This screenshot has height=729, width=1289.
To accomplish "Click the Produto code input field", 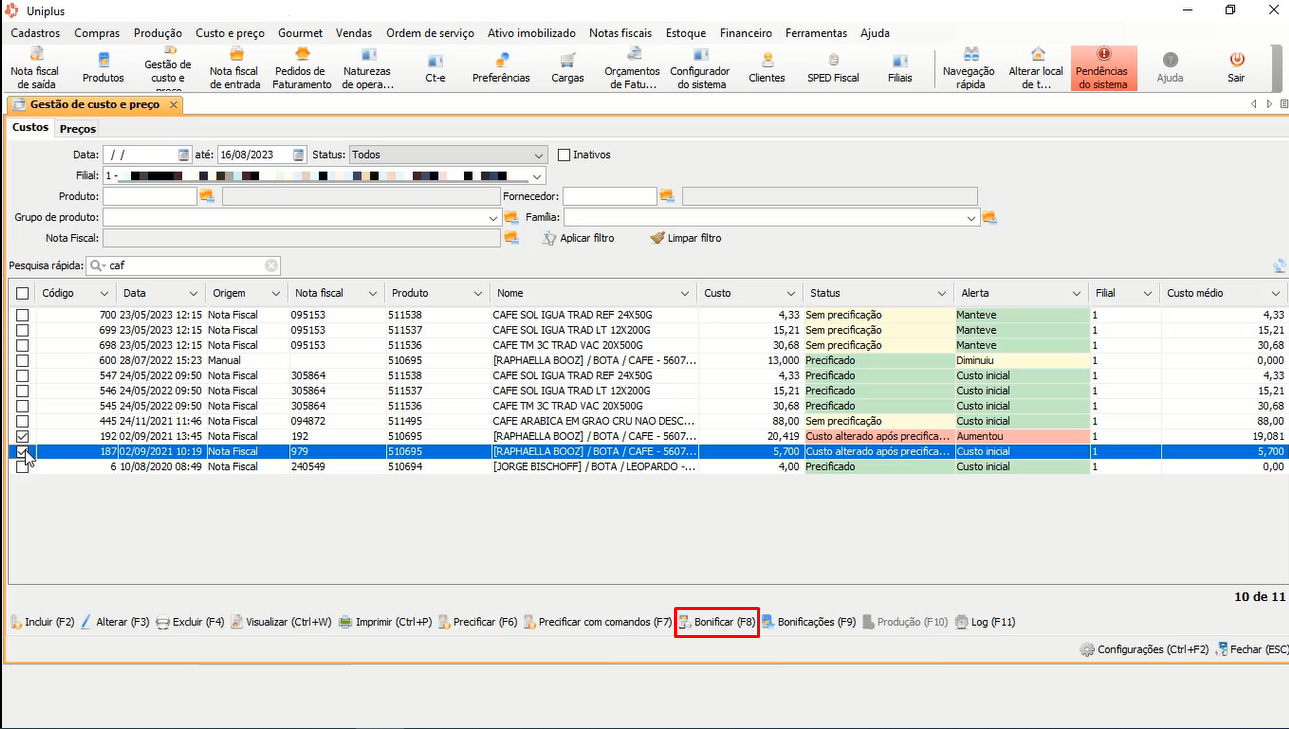I will click(150, 197).
